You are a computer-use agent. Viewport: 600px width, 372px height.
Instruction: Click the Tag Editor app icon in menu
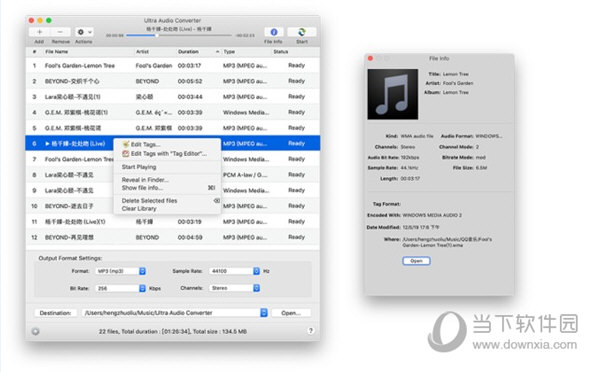pyautogui.click(x=126, y=154)
